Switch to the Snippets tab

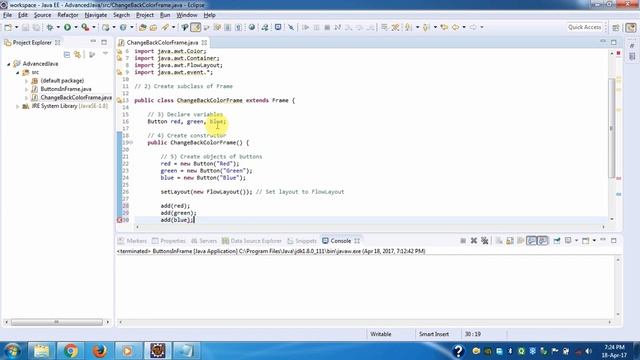coord(302,241)
